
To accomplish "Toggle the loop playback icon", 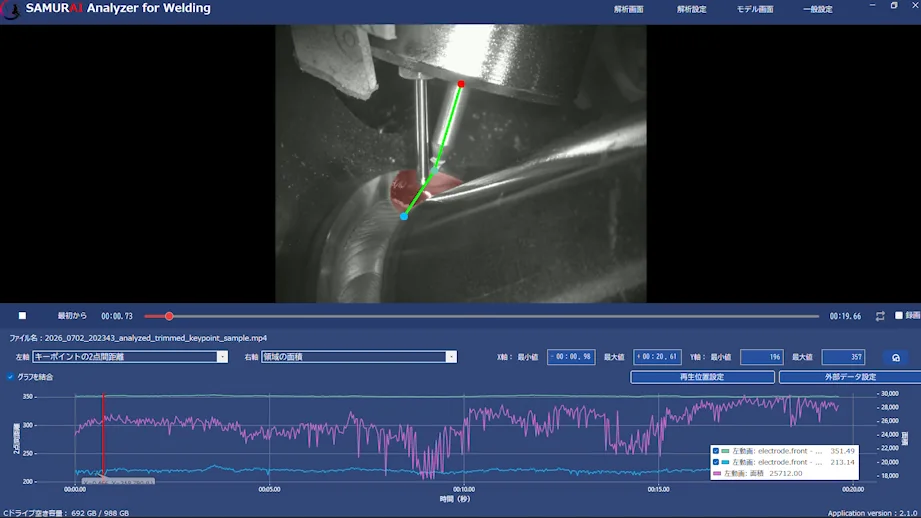I will tap(880, 316).
